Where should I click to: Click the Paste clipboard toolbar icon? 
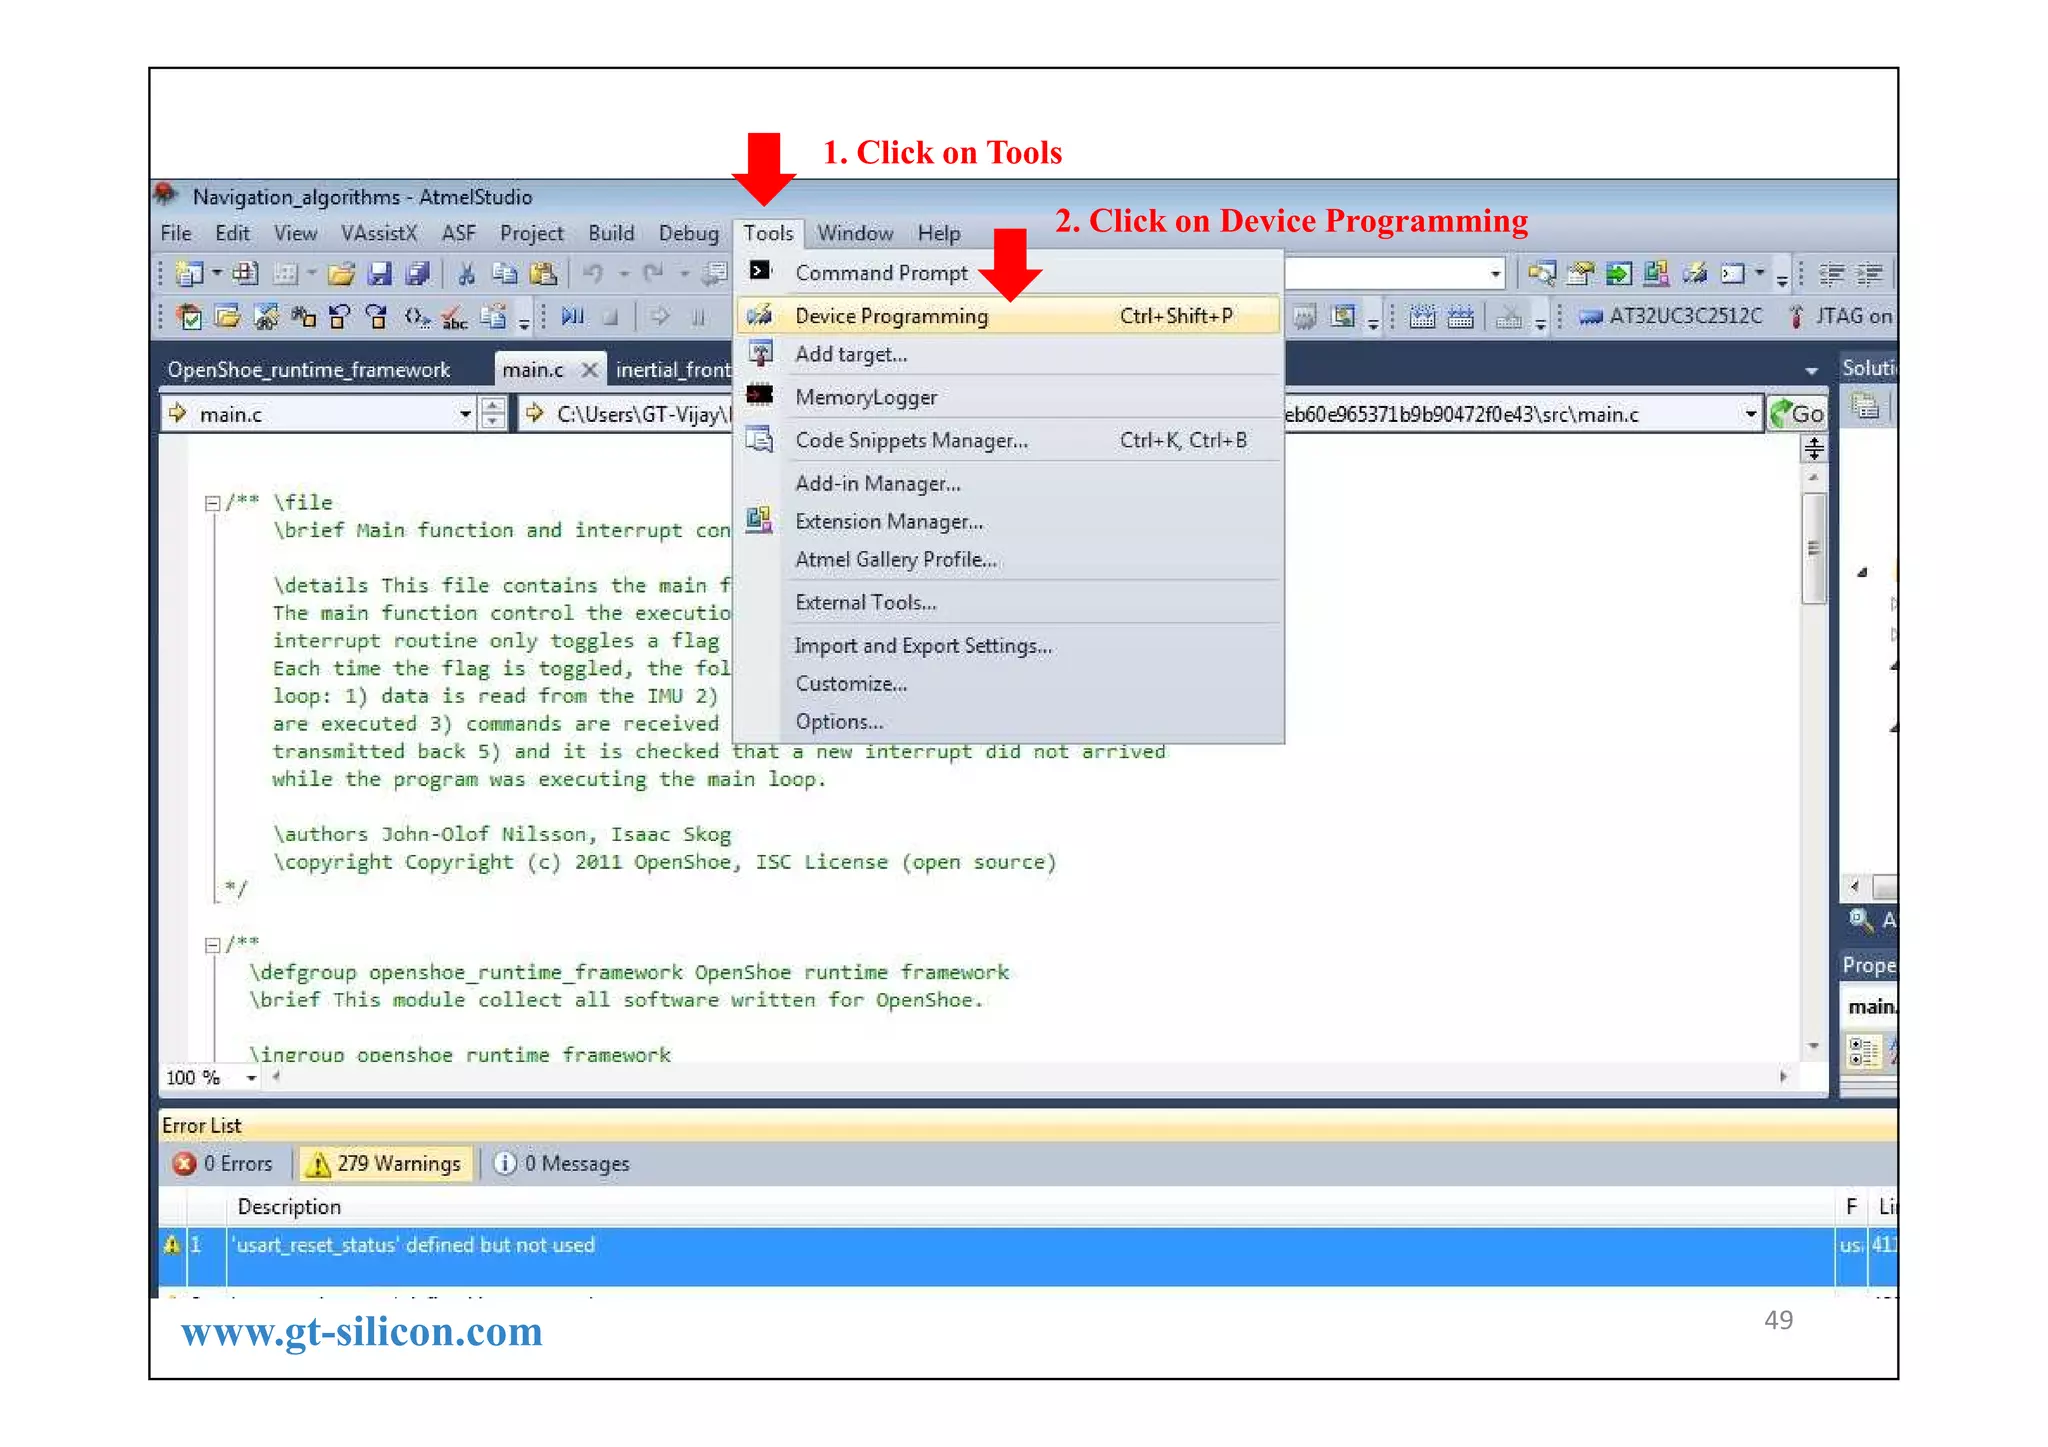pyautogui.click(x=543, y=273)
